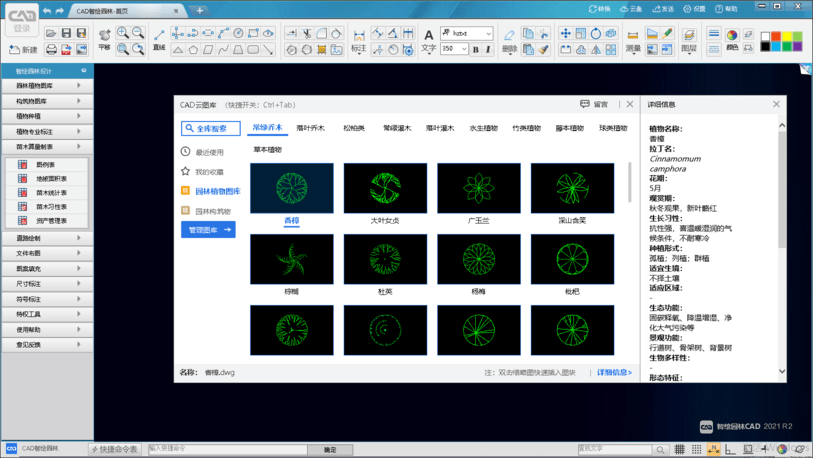Click the 测量 (Measure) tool icon
This screenshot has width=813, height=458.
[633, 37]
